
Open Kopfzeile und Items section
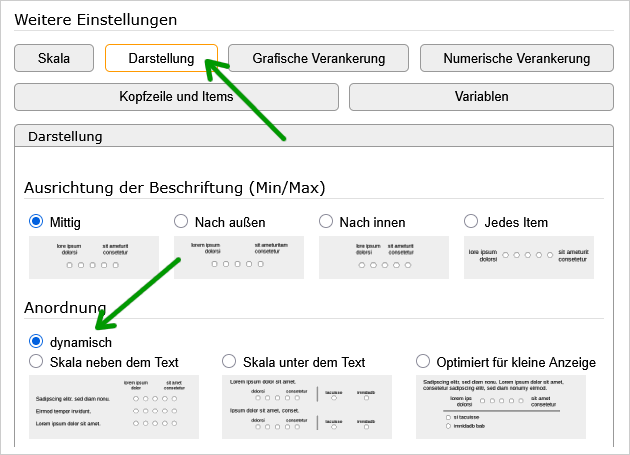click(x=176, y=97)
